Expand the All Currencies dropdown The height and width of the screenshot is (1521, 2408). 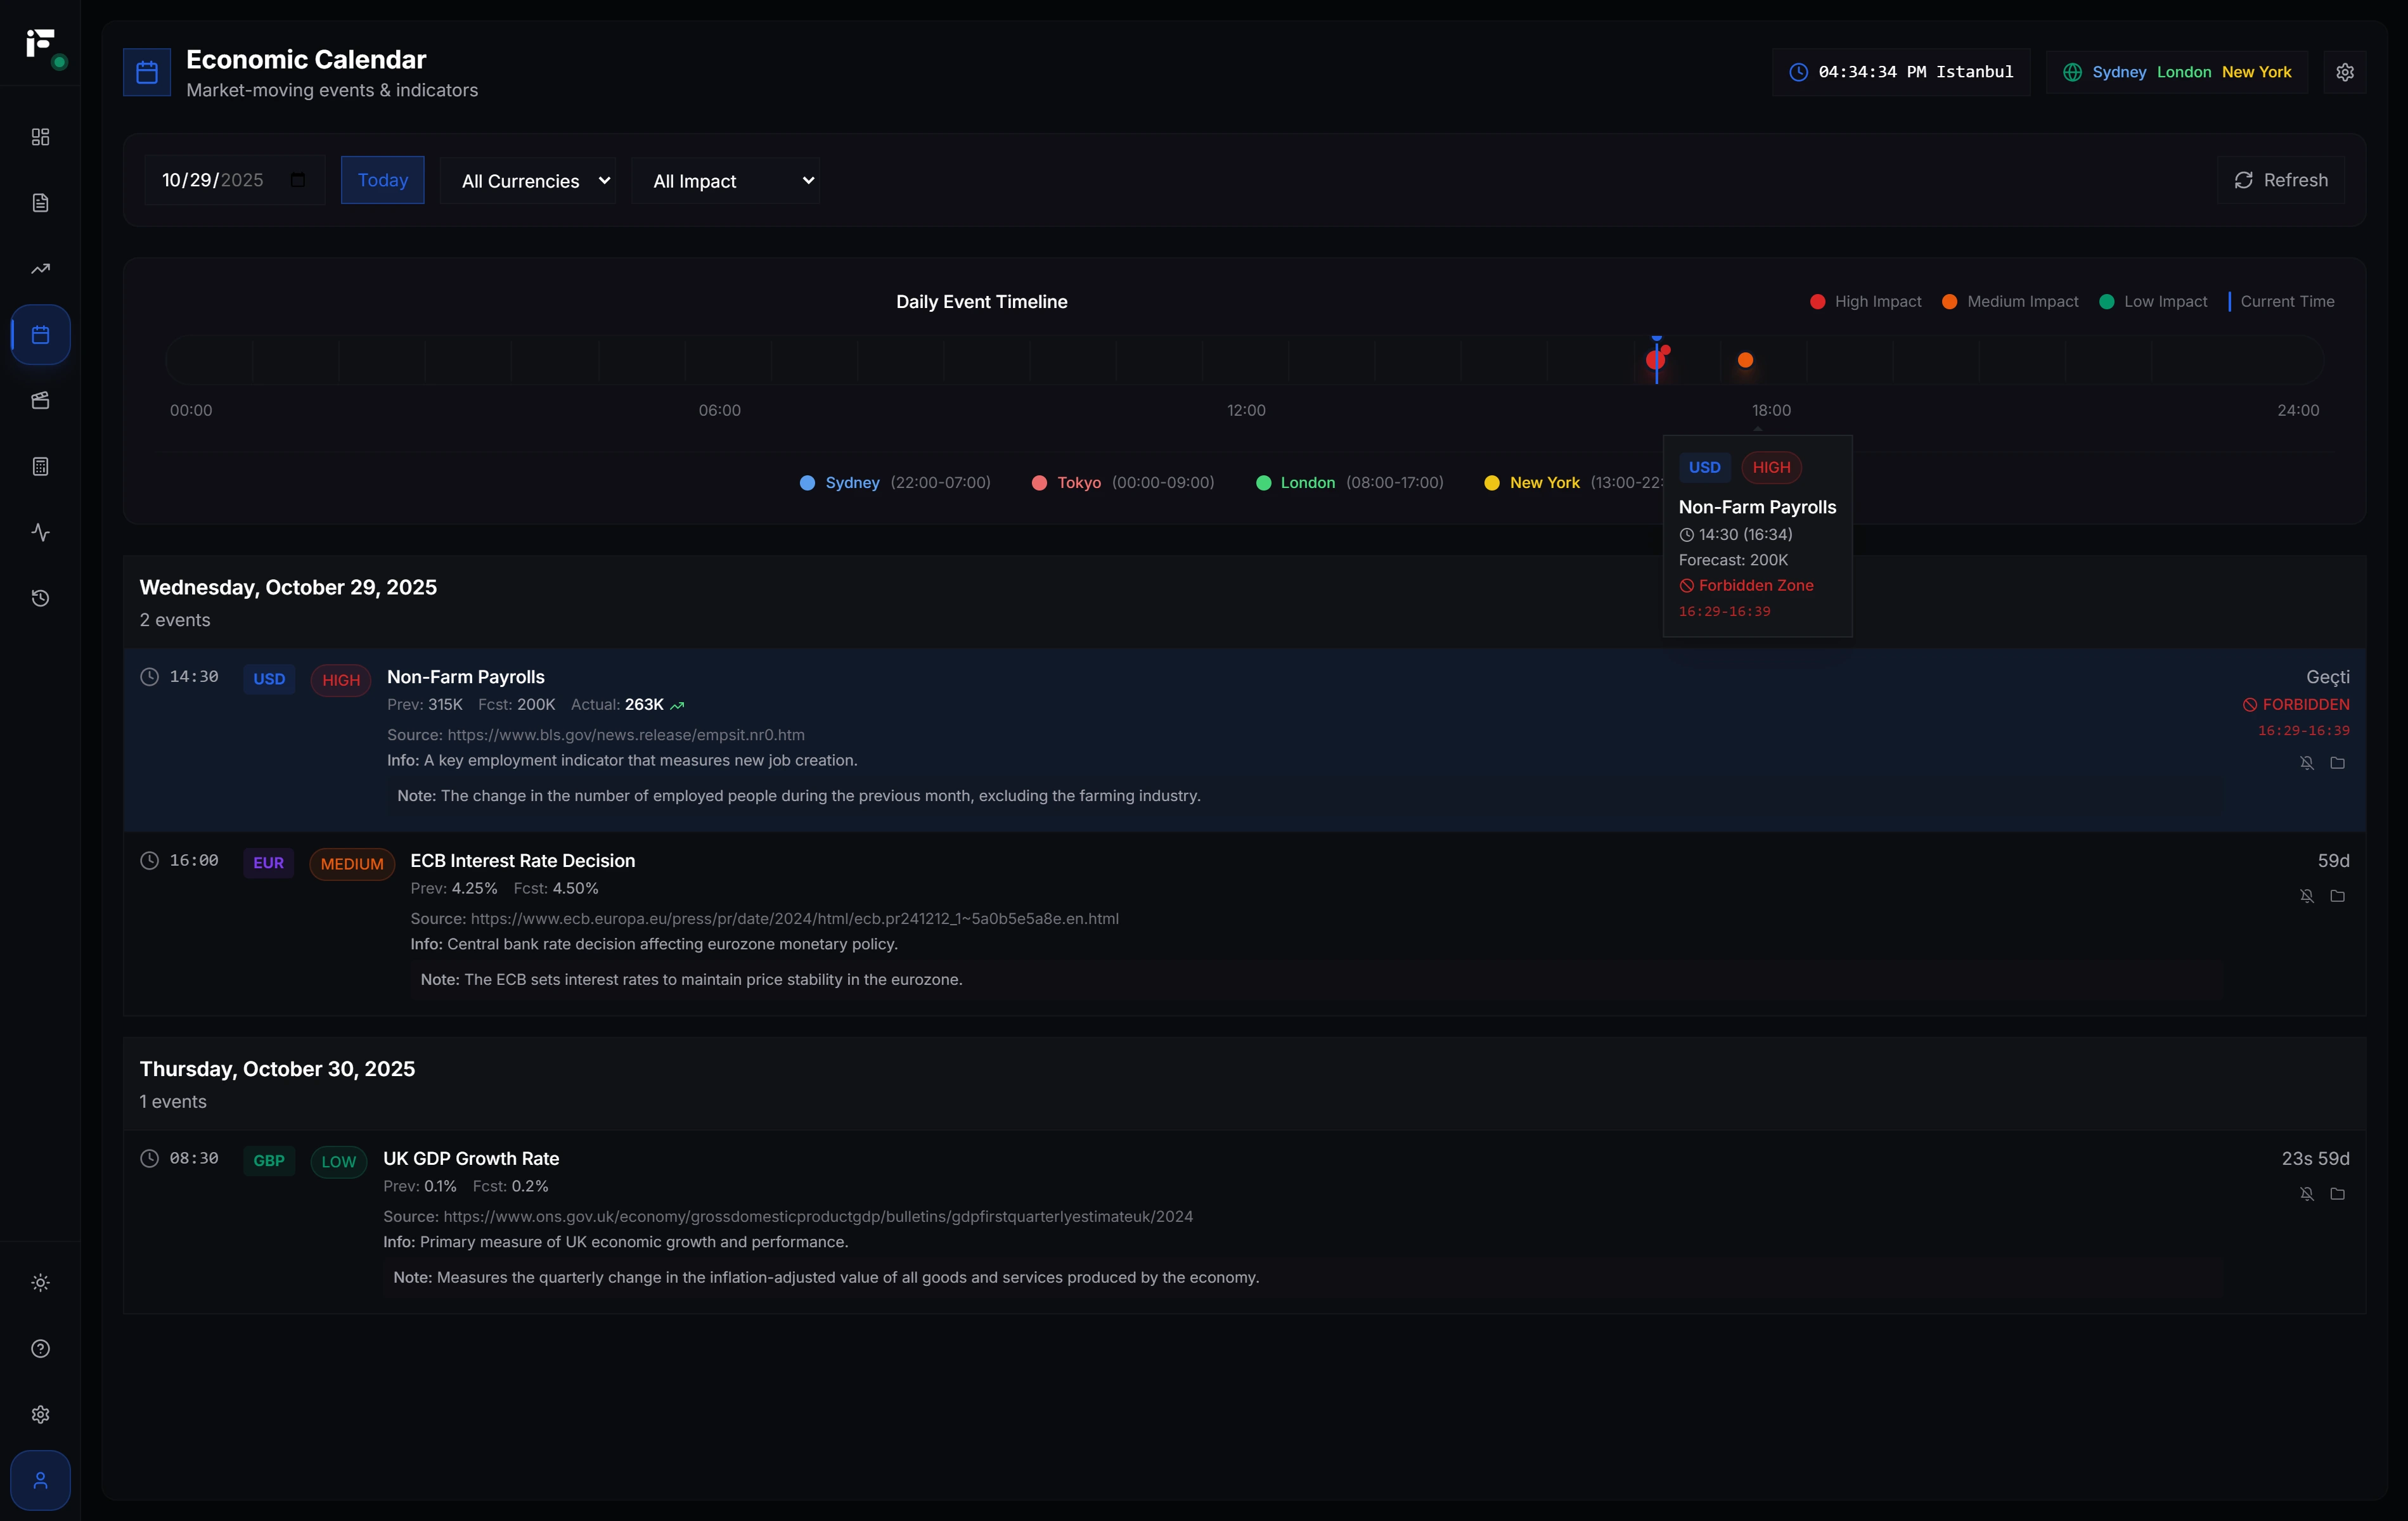(528, 180)
